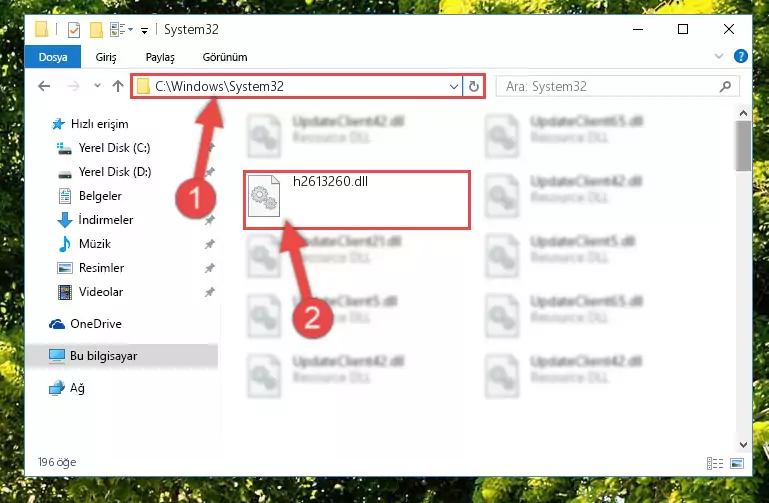Image resolution: width=769 pixels, height=503 pixels.
Task: Click the pin icon next to Videolar
Action: pyautogui.click(x=209, y=292)
